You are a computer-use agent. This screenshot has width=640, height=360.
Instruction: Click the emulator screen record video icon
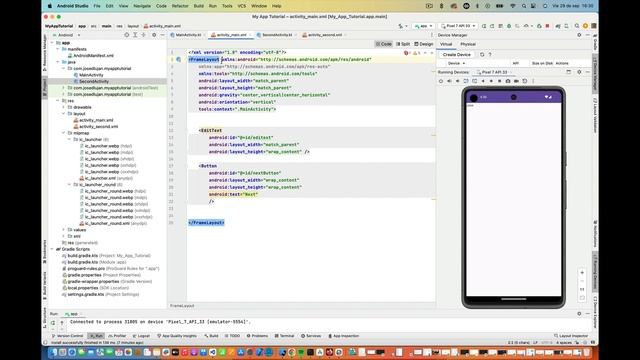516,81
